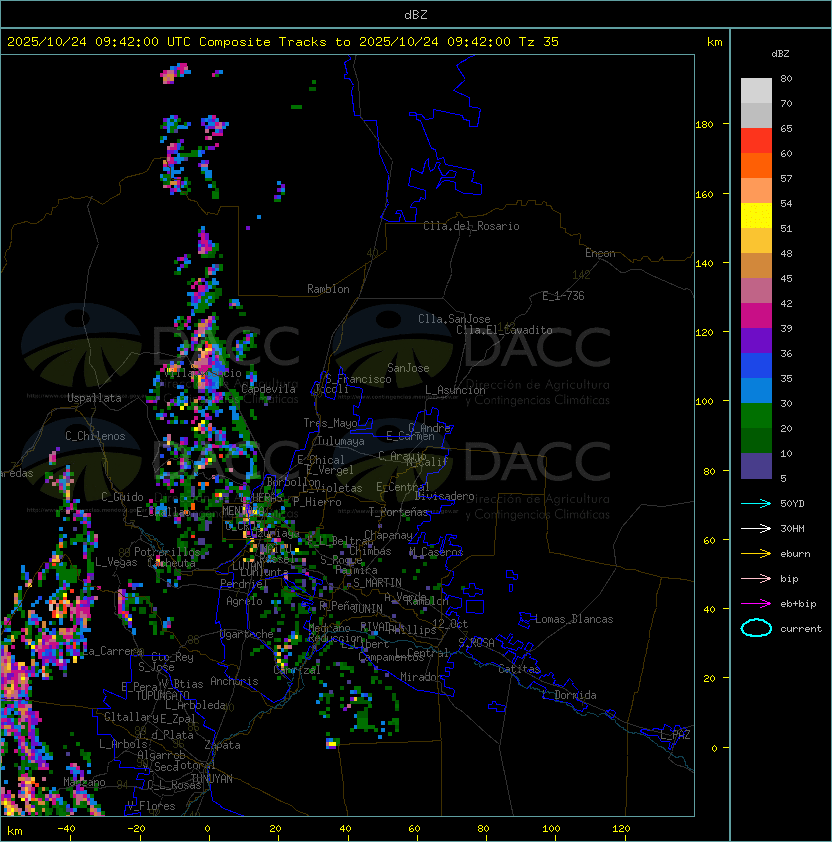Click the Potrerillos map label
The height and width of the screenshot is (842, 832).
(x=167, y=552)
